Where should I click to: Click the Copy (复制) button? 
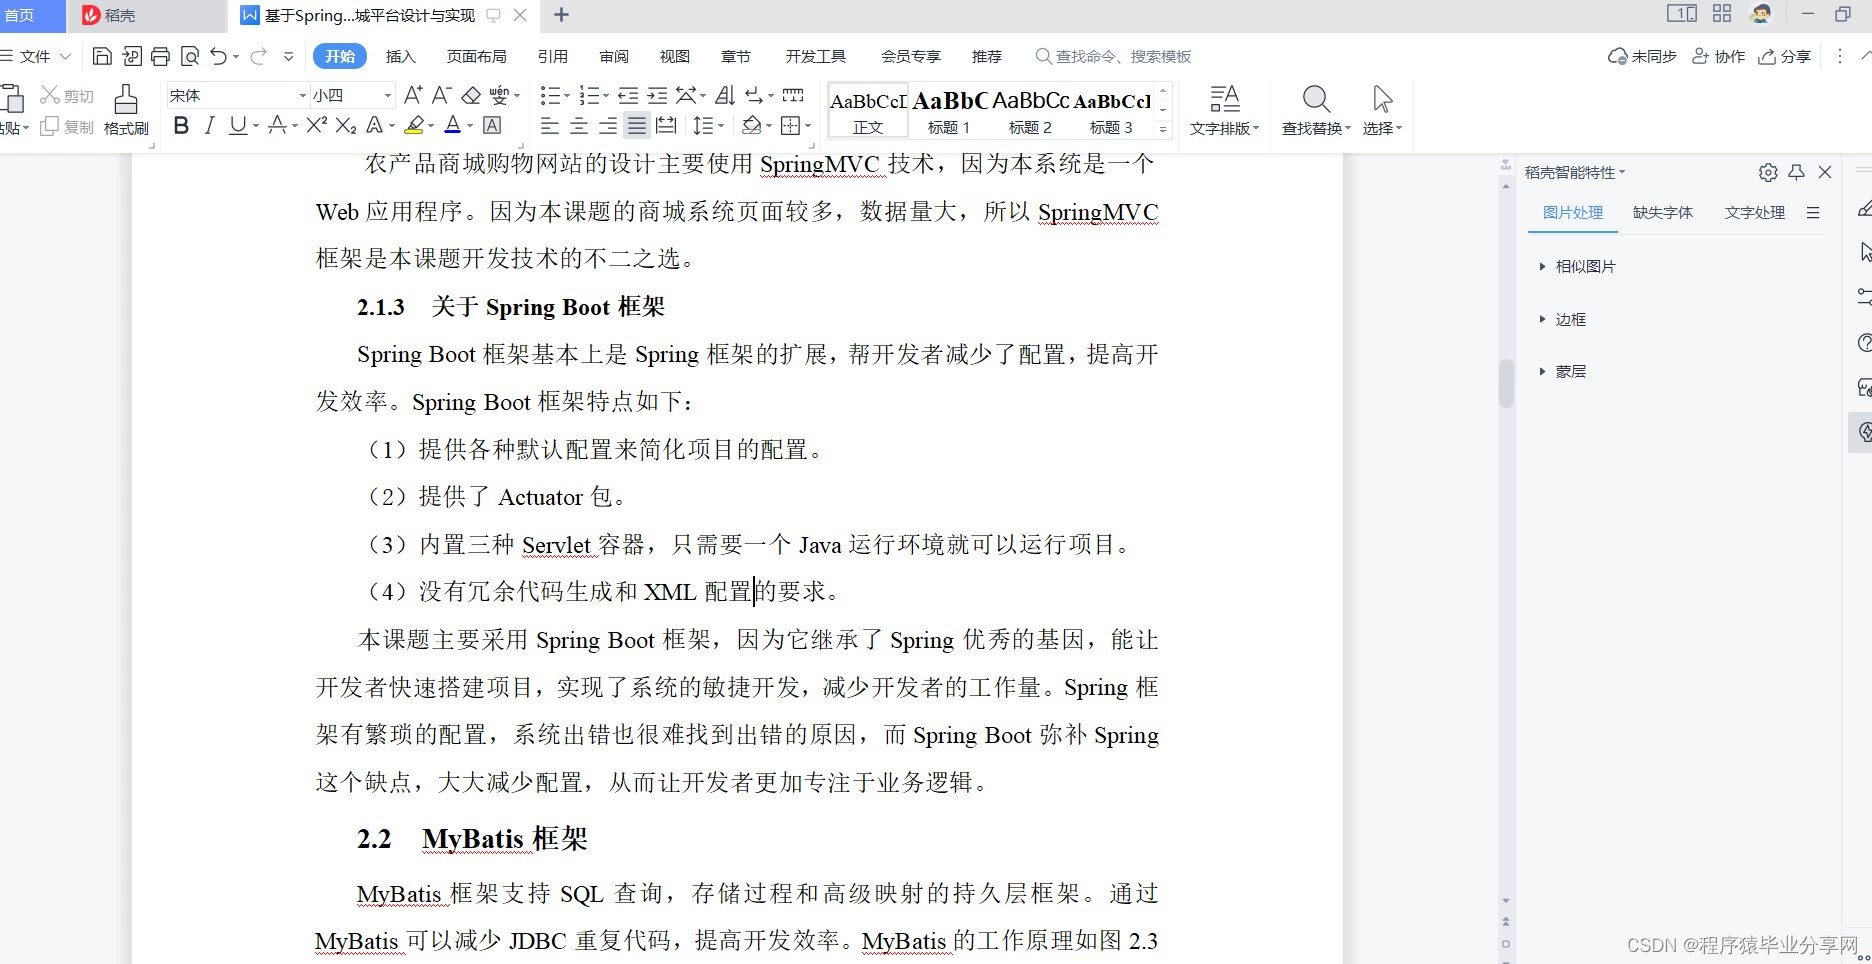67,127
